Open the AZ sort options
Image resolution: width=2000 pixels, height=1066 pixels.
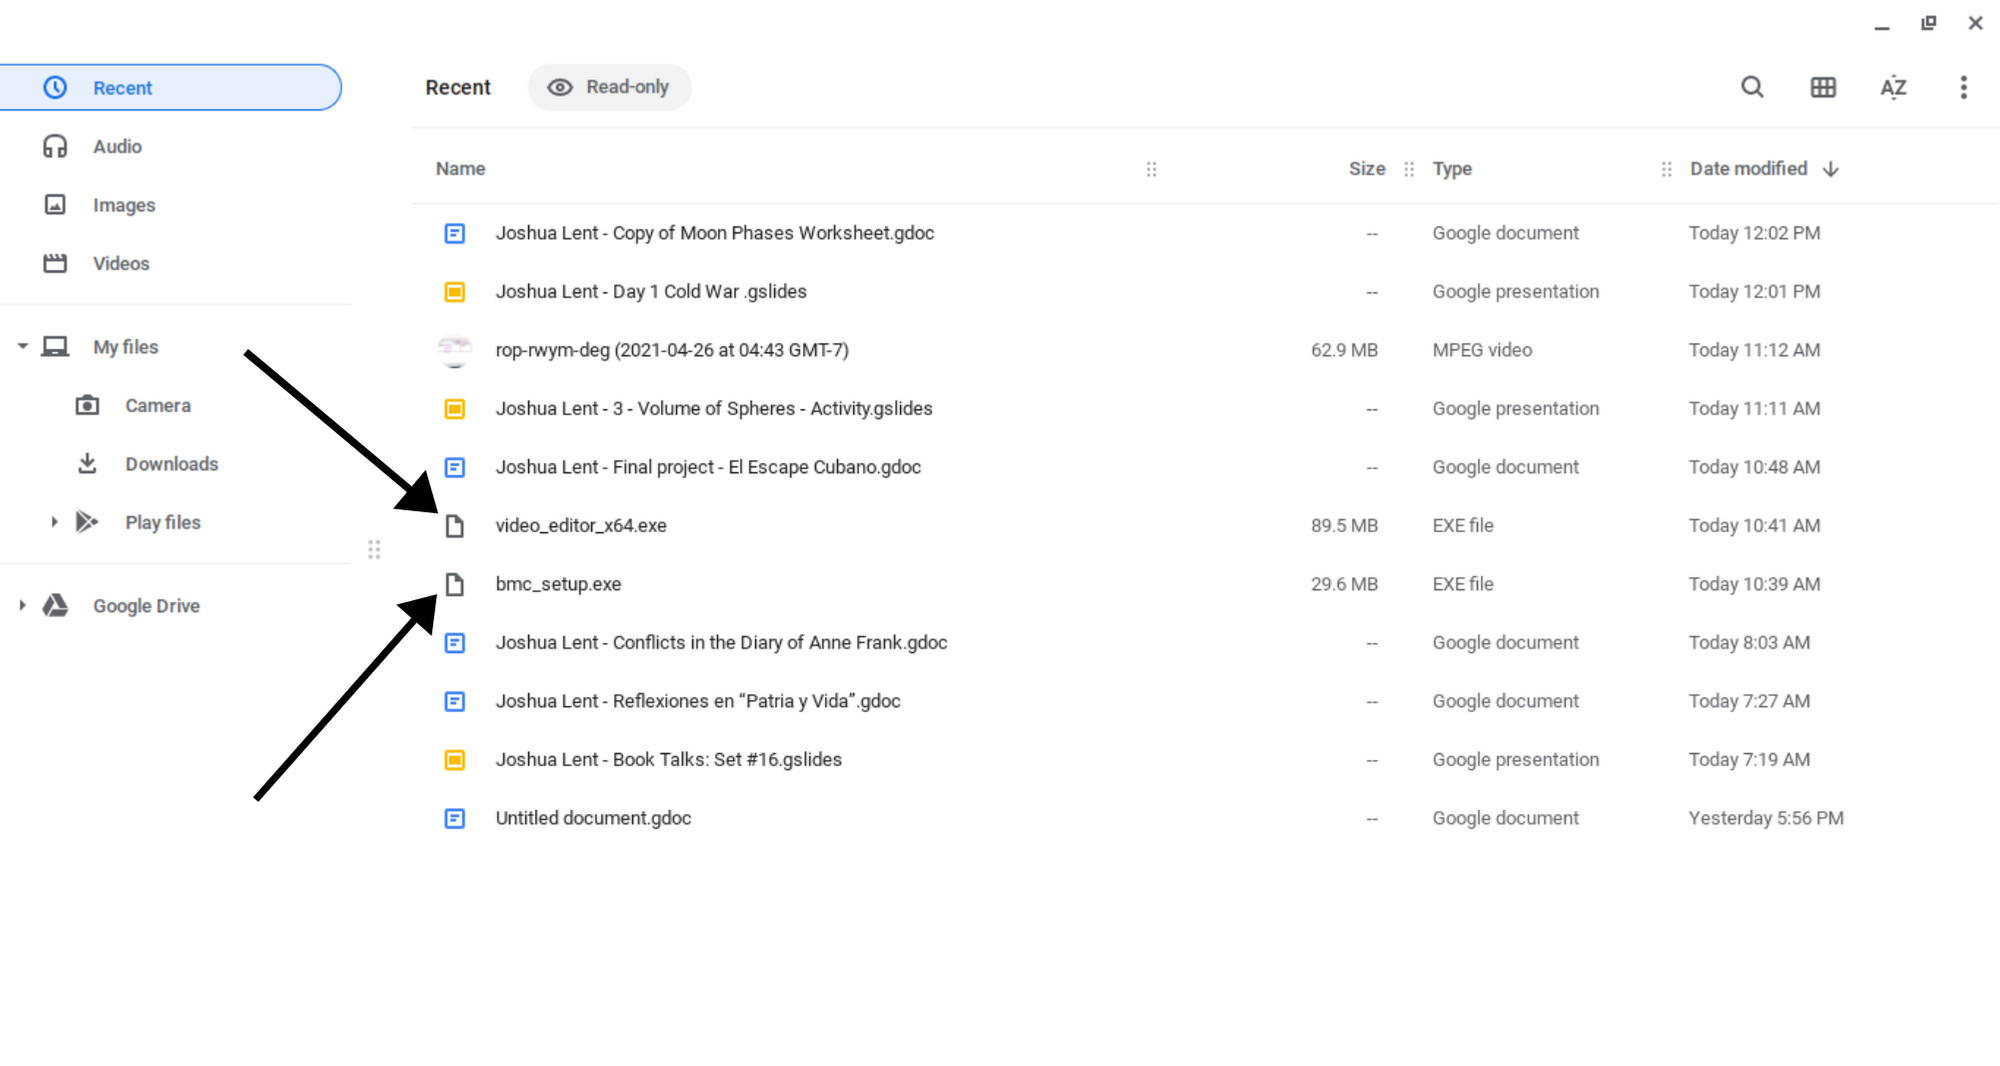(1893, 87)
